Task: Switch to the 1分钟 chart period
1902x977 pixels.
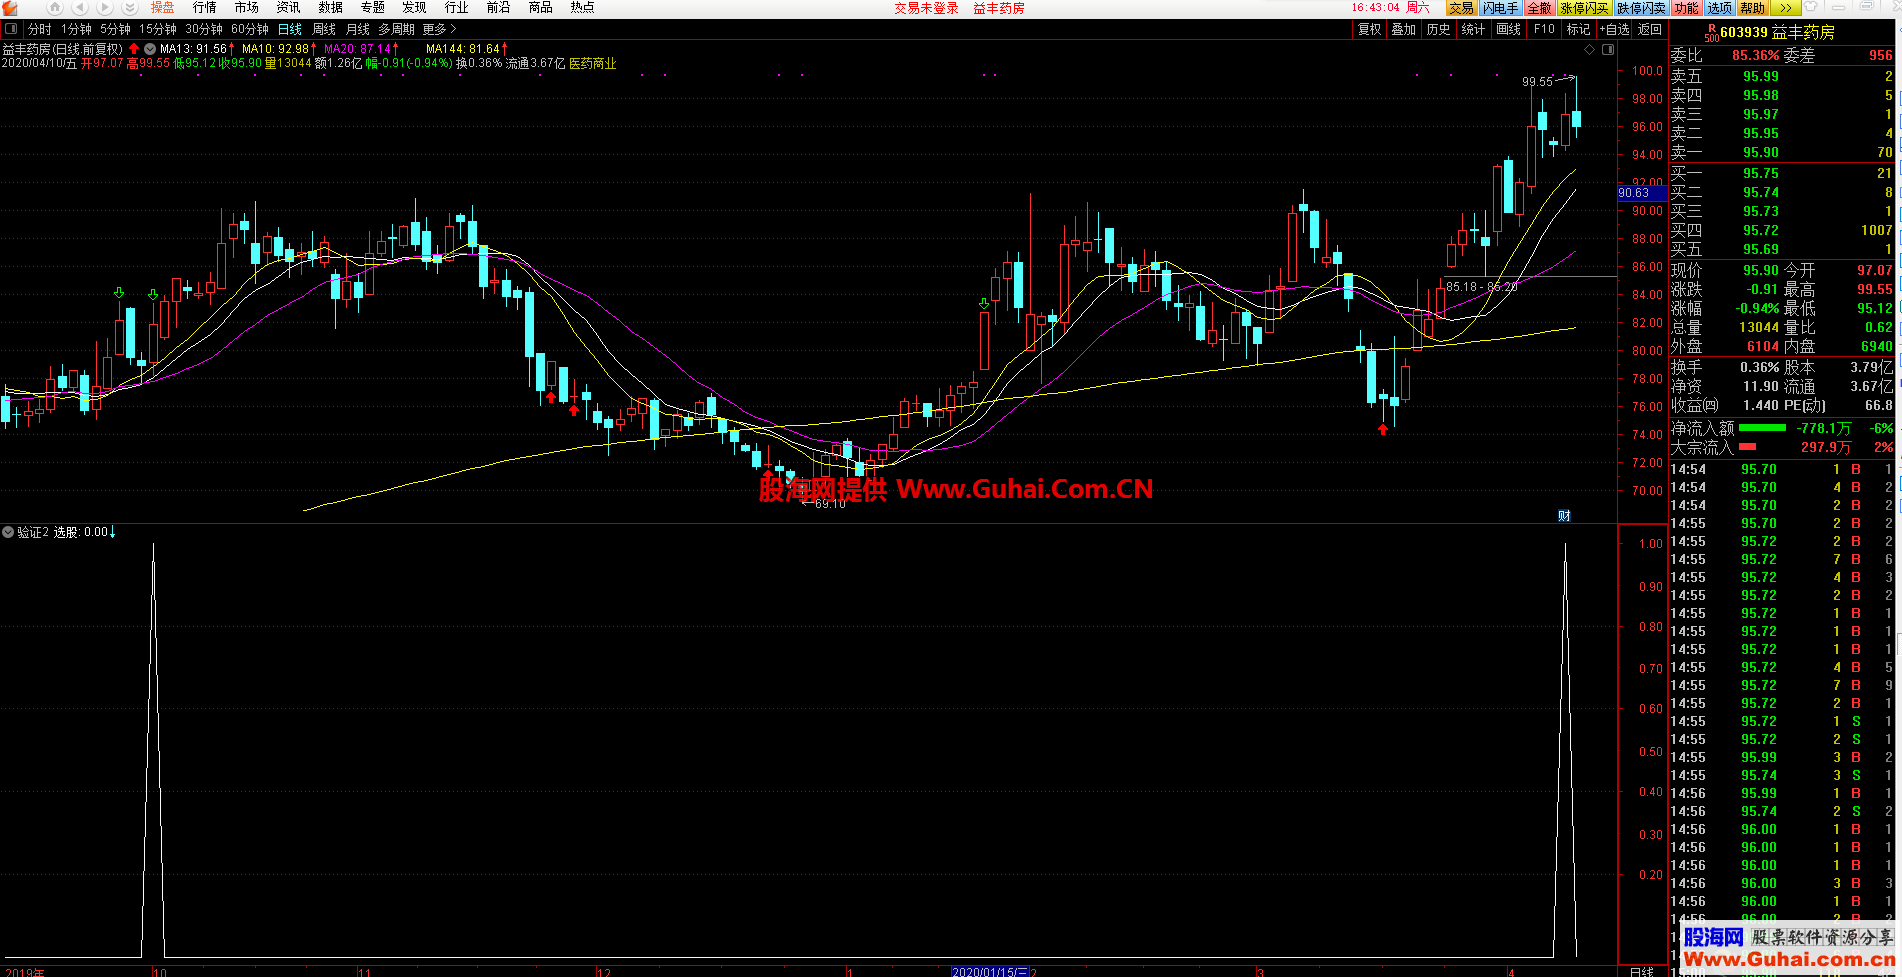Action: pyautogui.click(x=76, y=29)
